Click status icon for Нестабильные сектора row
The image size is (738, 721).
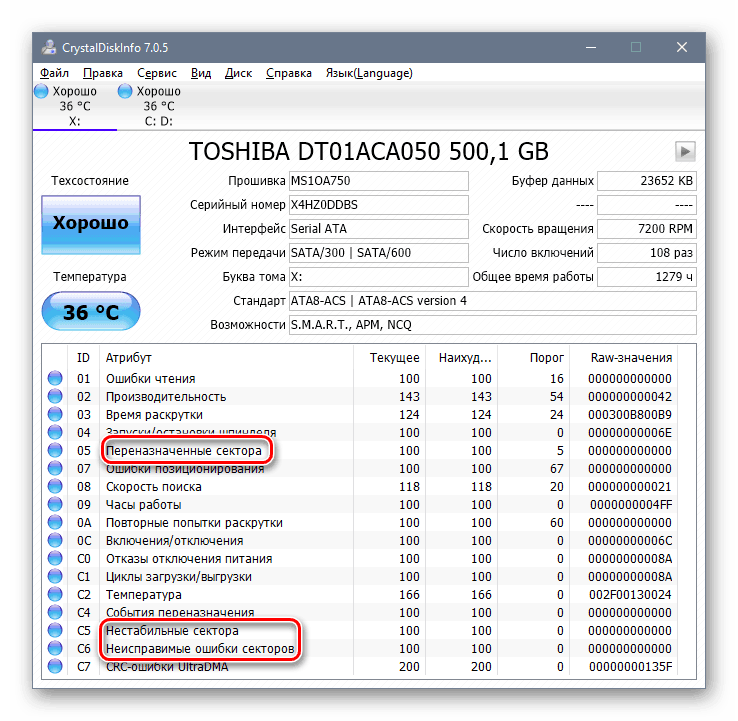55,630
